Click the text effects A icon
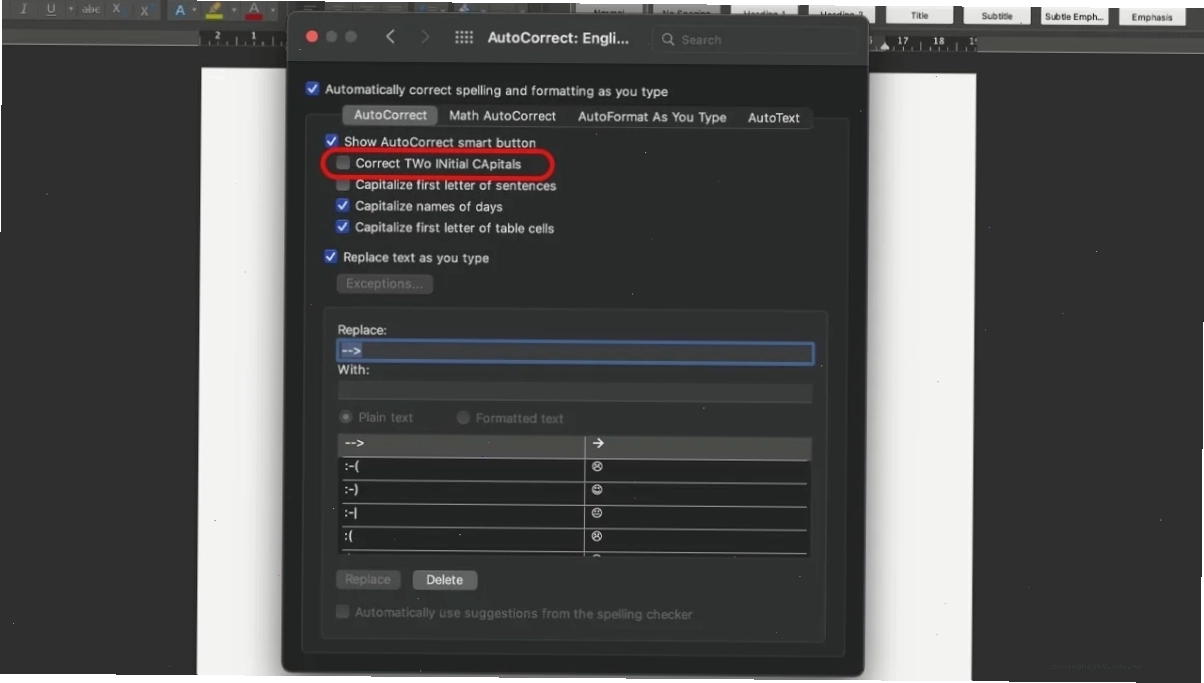The image size is (1204, 683). pos(180,10)
